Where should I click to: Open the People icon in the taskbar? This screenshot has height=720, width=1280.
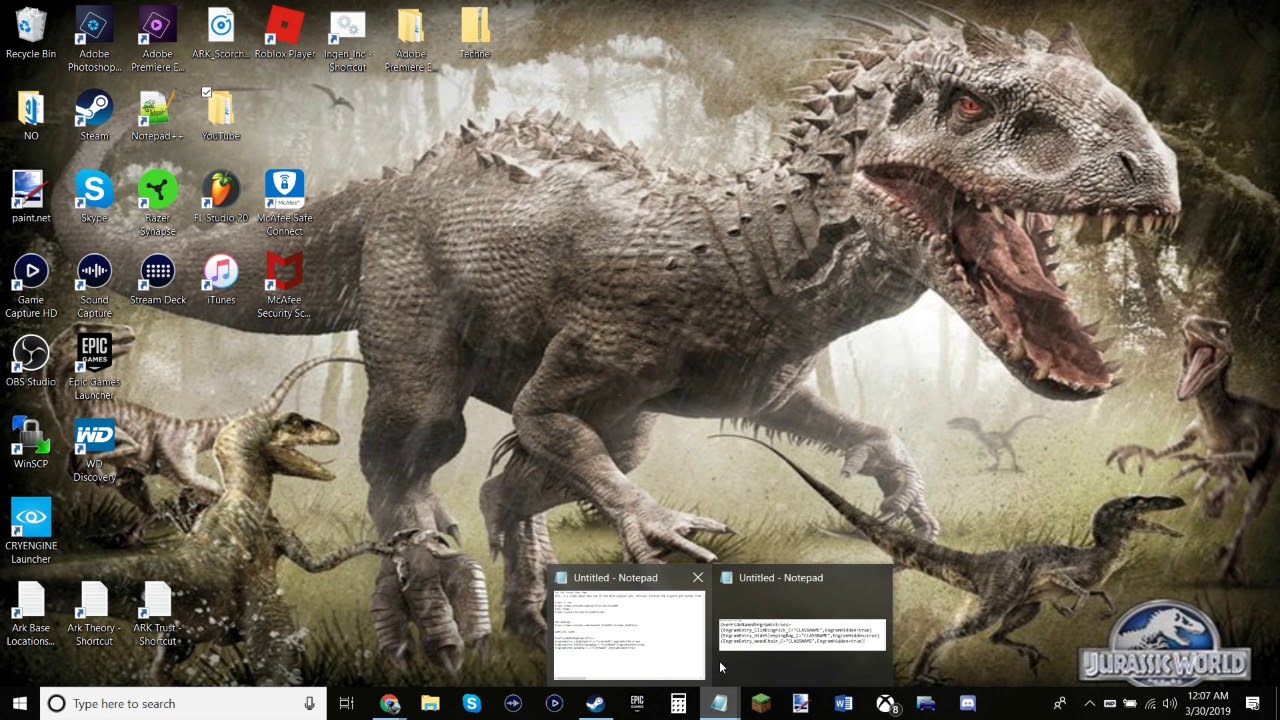[1060, 704]
